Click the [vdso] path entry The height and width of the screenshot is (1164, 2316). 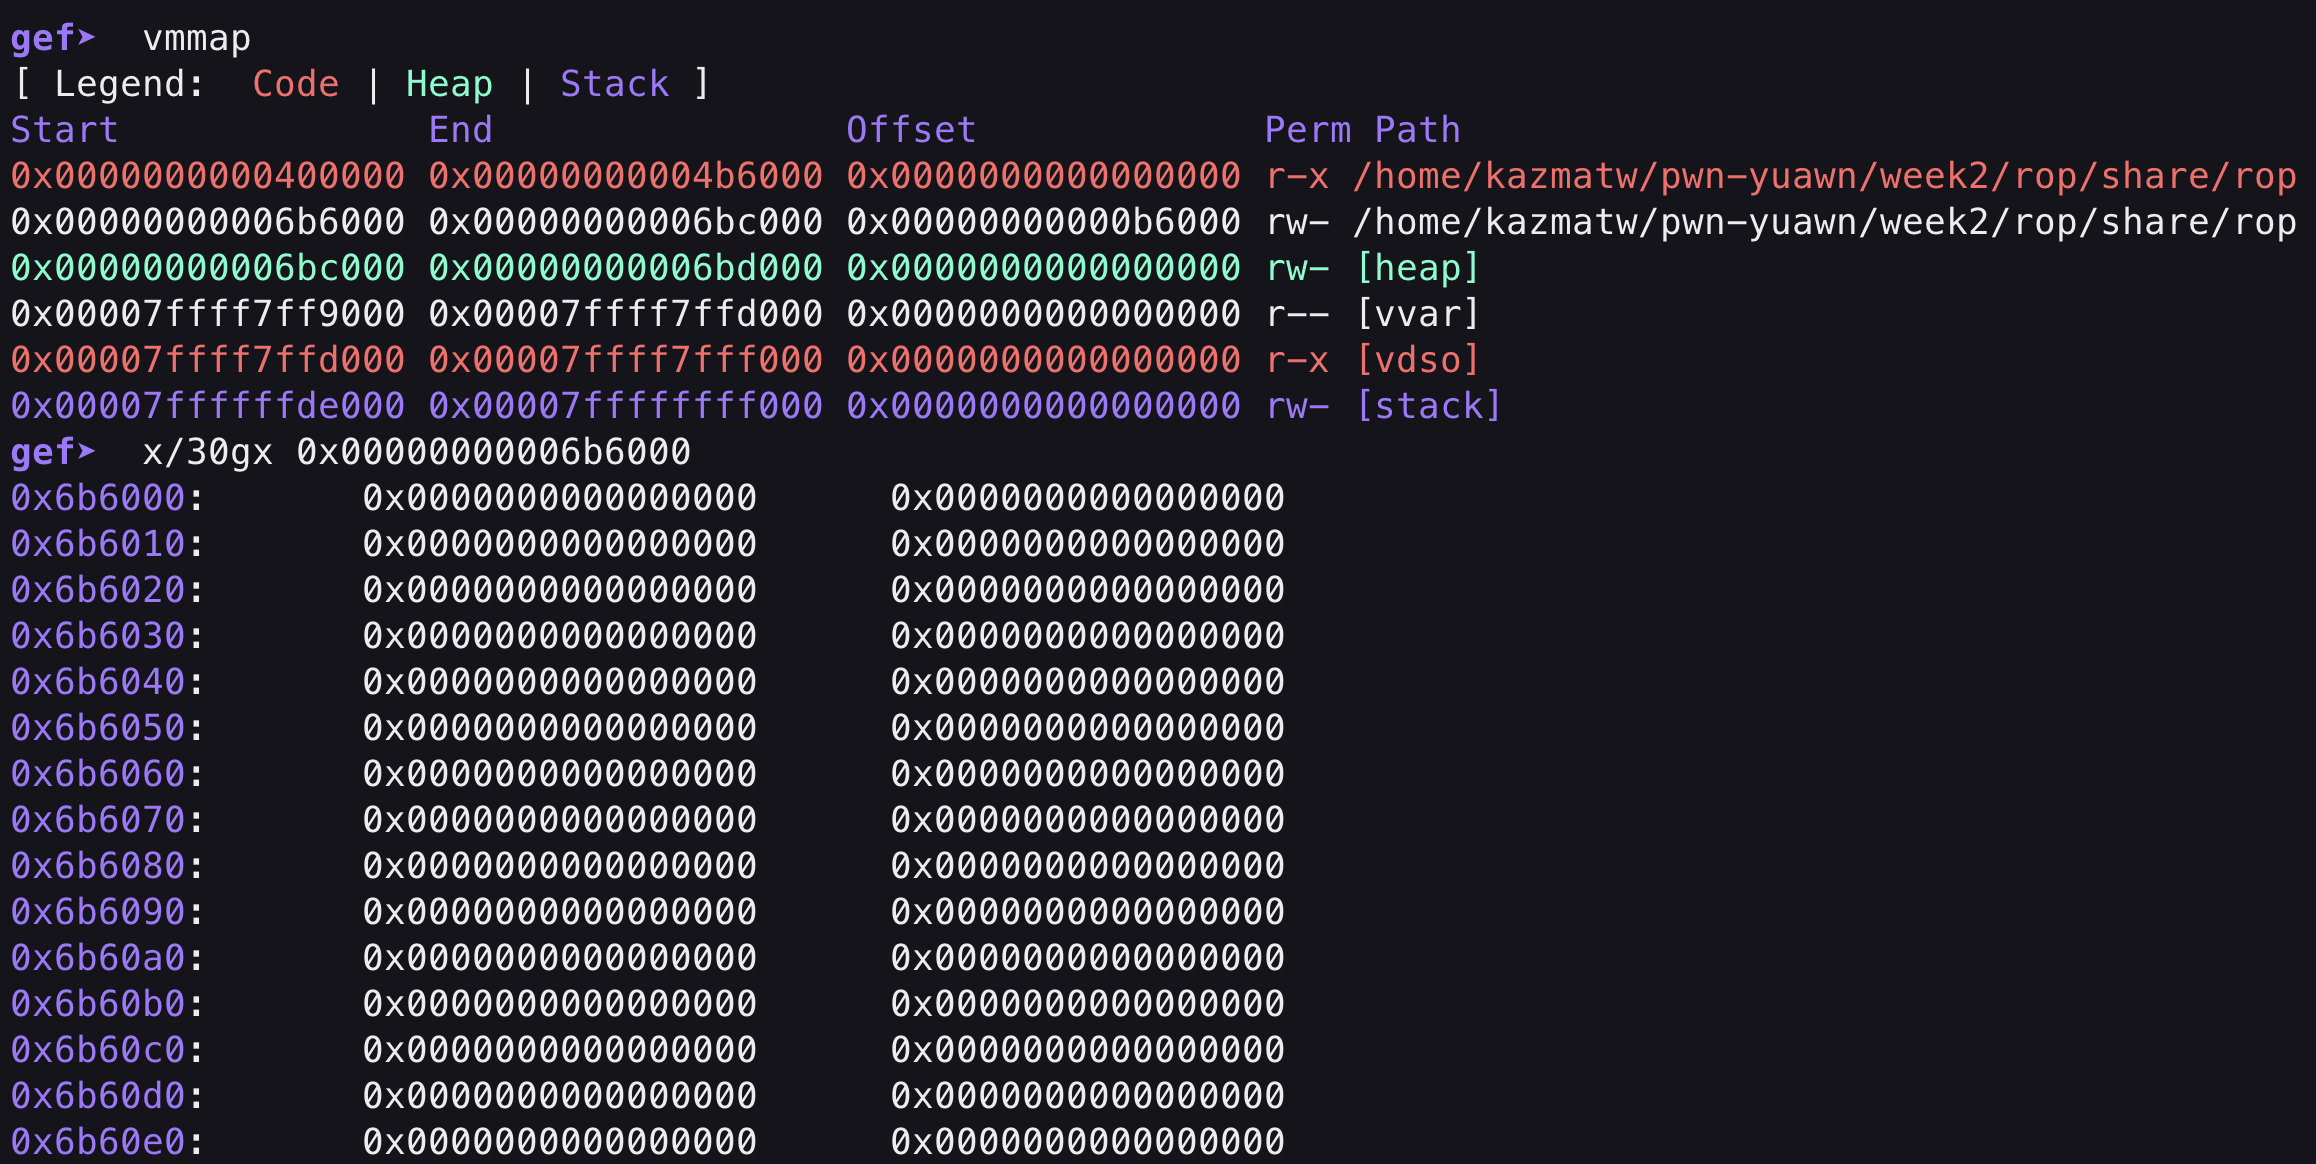coord(1417,360)
